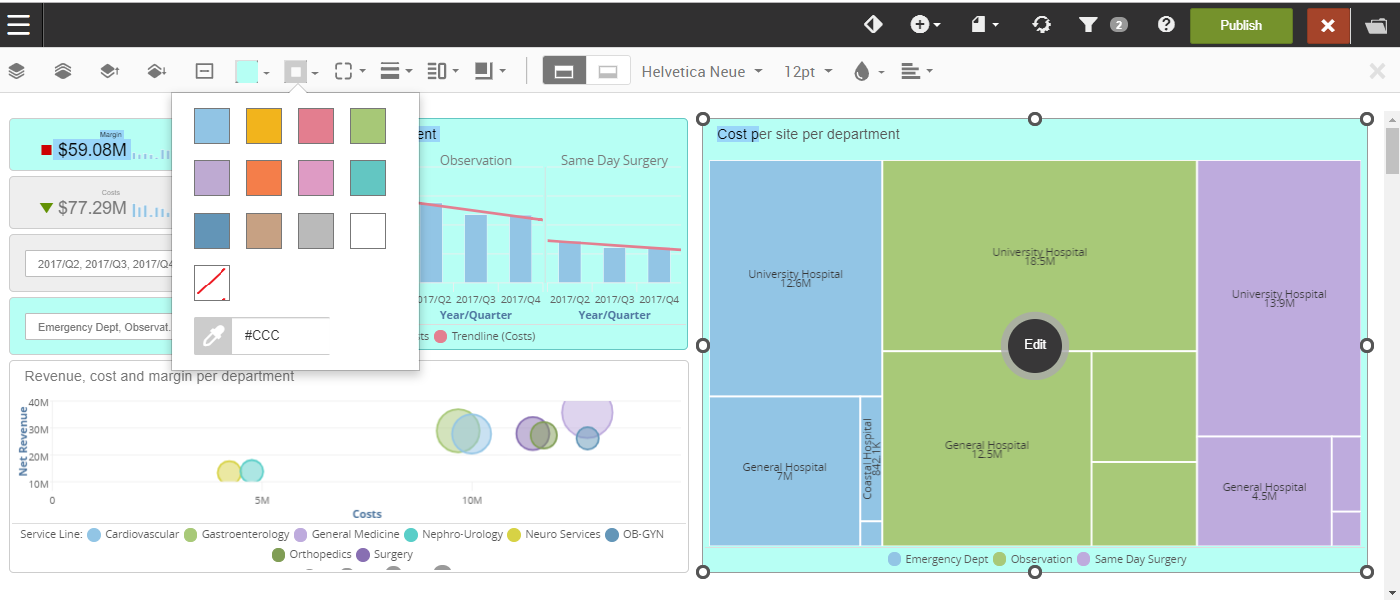Enable the filled title bar style

coord(564,71)
